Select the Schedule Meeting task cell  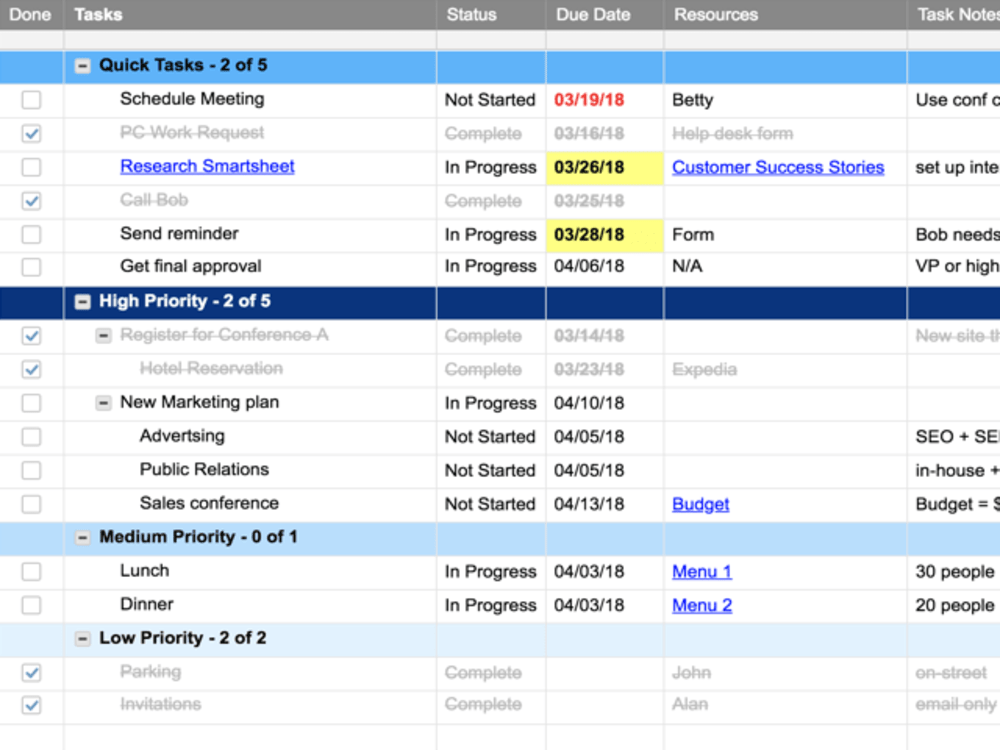(250, 100)
